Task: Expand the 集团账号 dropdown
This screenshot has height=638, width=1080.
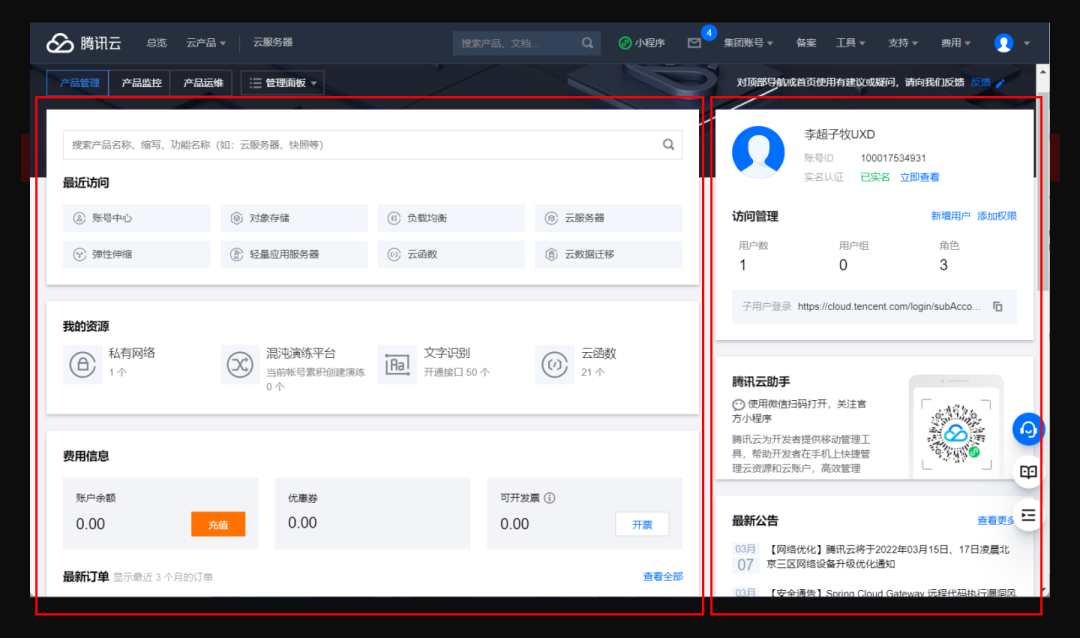Action: [748, 43]
